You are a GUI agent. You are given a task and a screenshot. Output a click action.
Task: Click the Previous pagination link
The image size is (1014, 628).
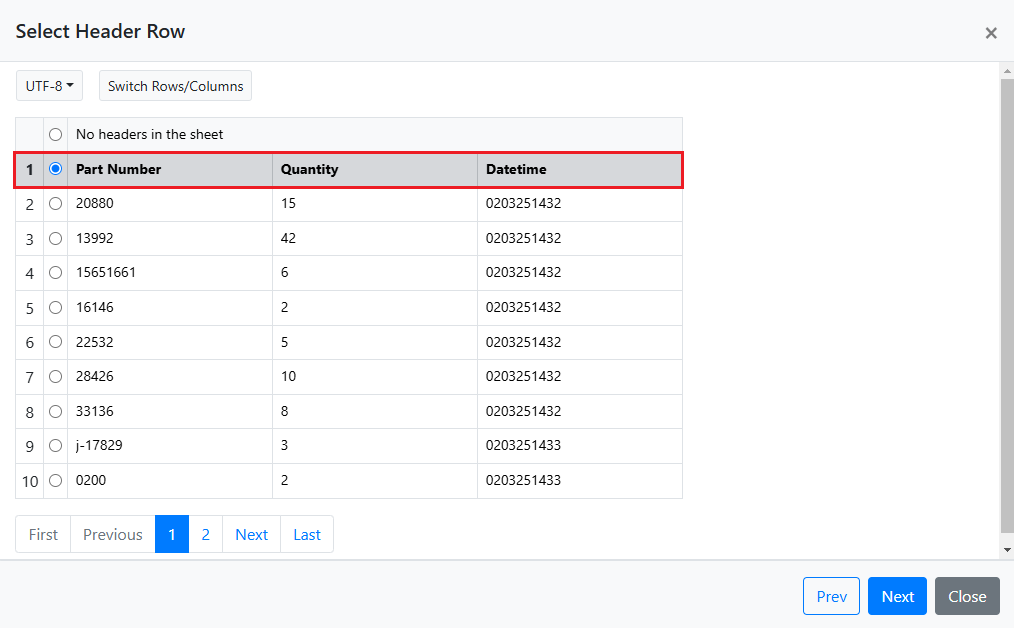click(x=112, y=534)
